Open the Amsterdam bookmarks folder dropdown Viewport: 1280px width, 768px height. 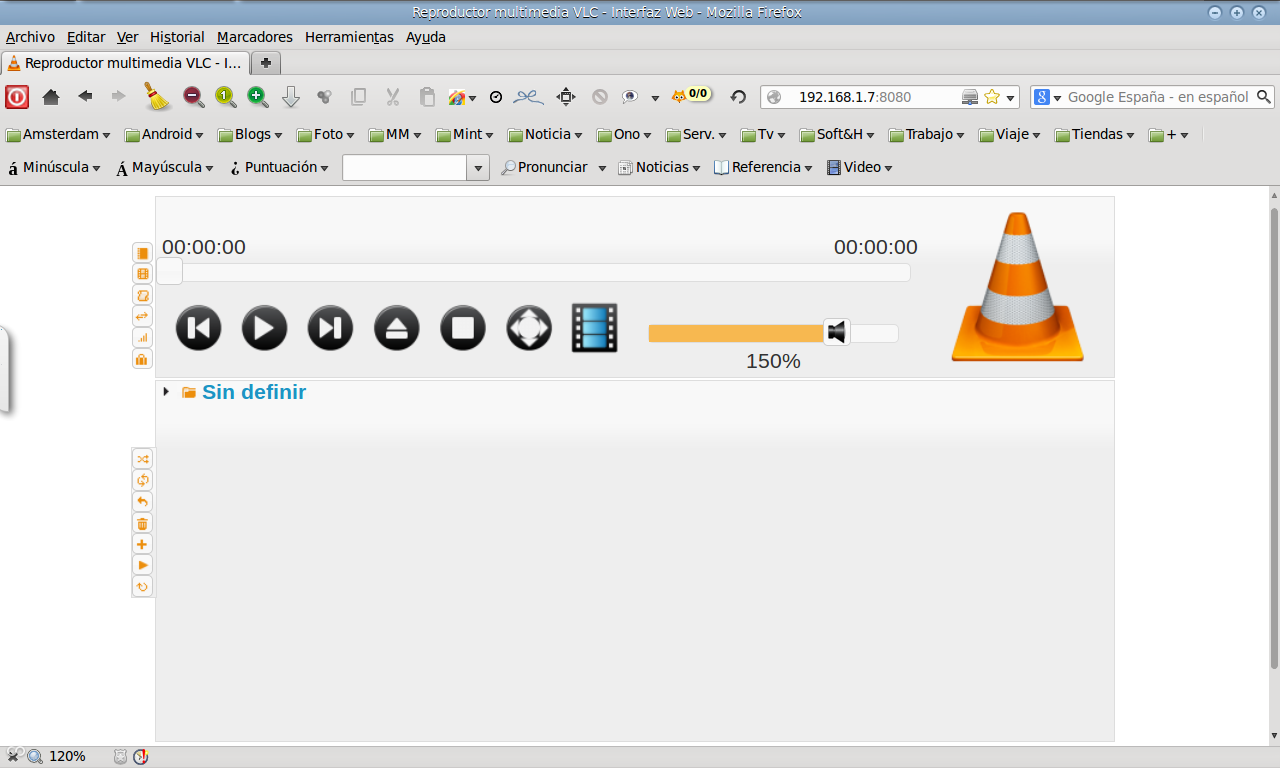(x=58, y=134)
